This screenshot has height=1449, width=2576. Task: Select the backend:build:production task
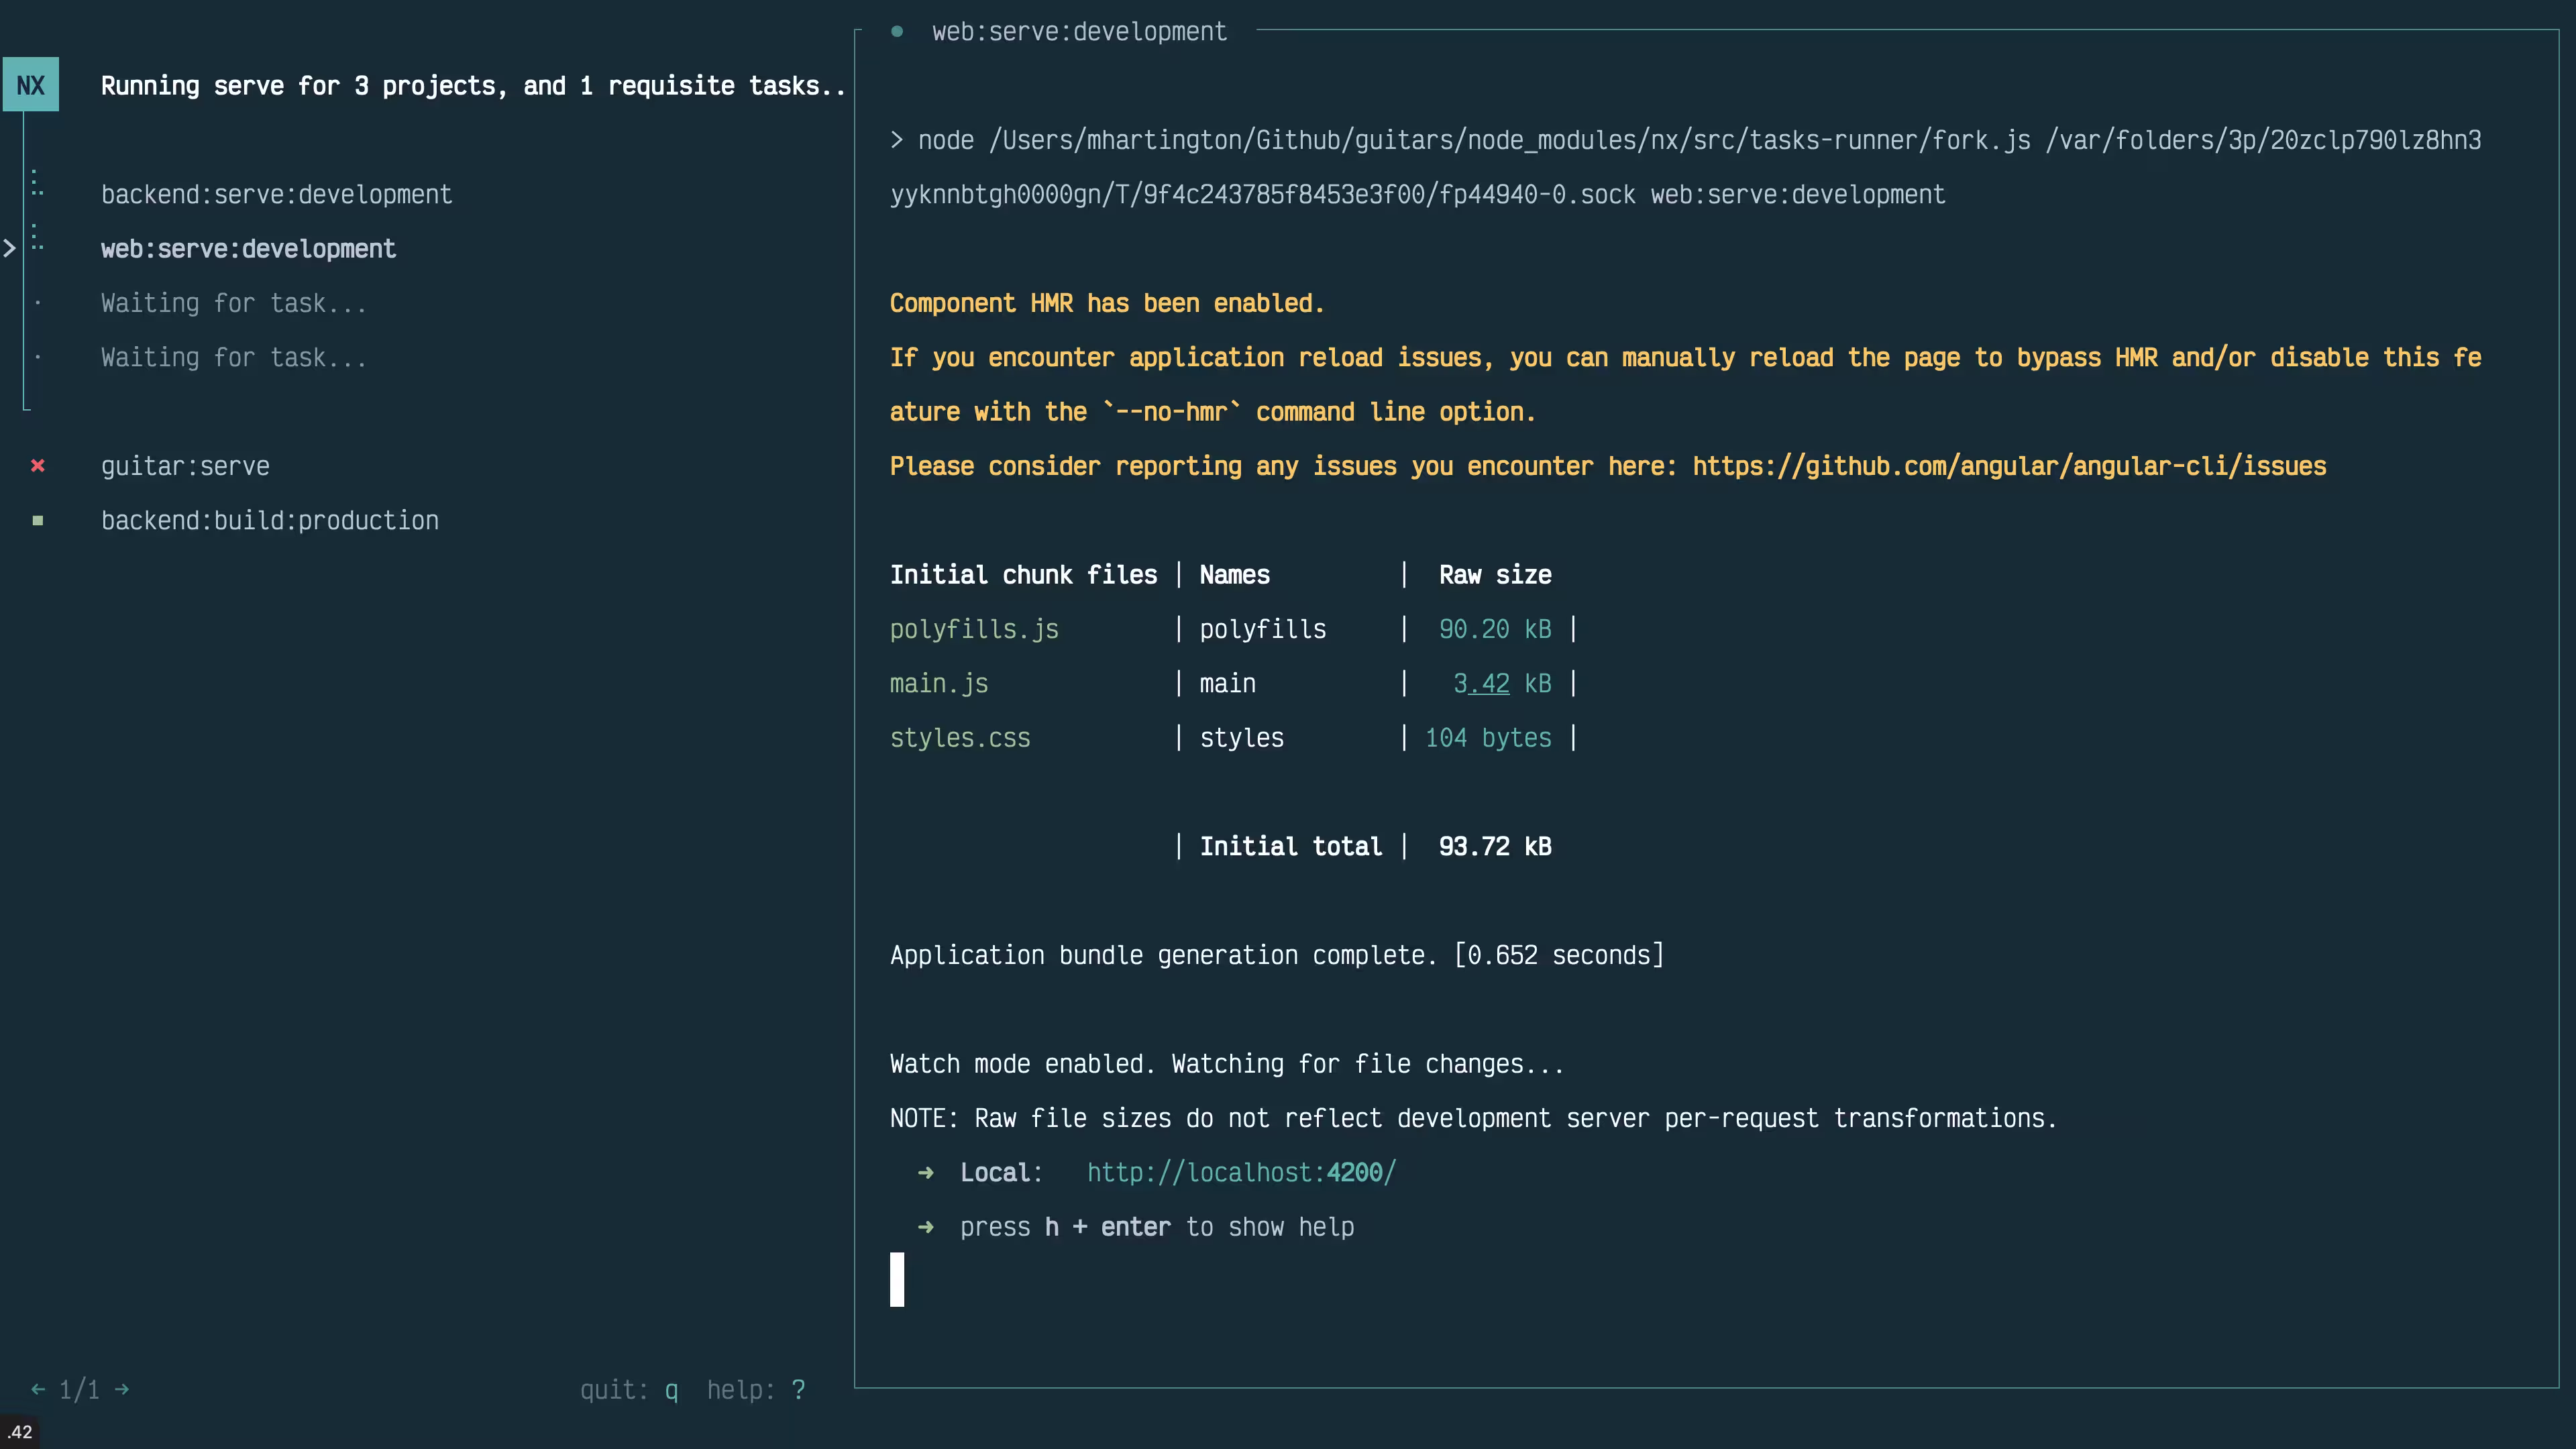[x=270, y=520]
